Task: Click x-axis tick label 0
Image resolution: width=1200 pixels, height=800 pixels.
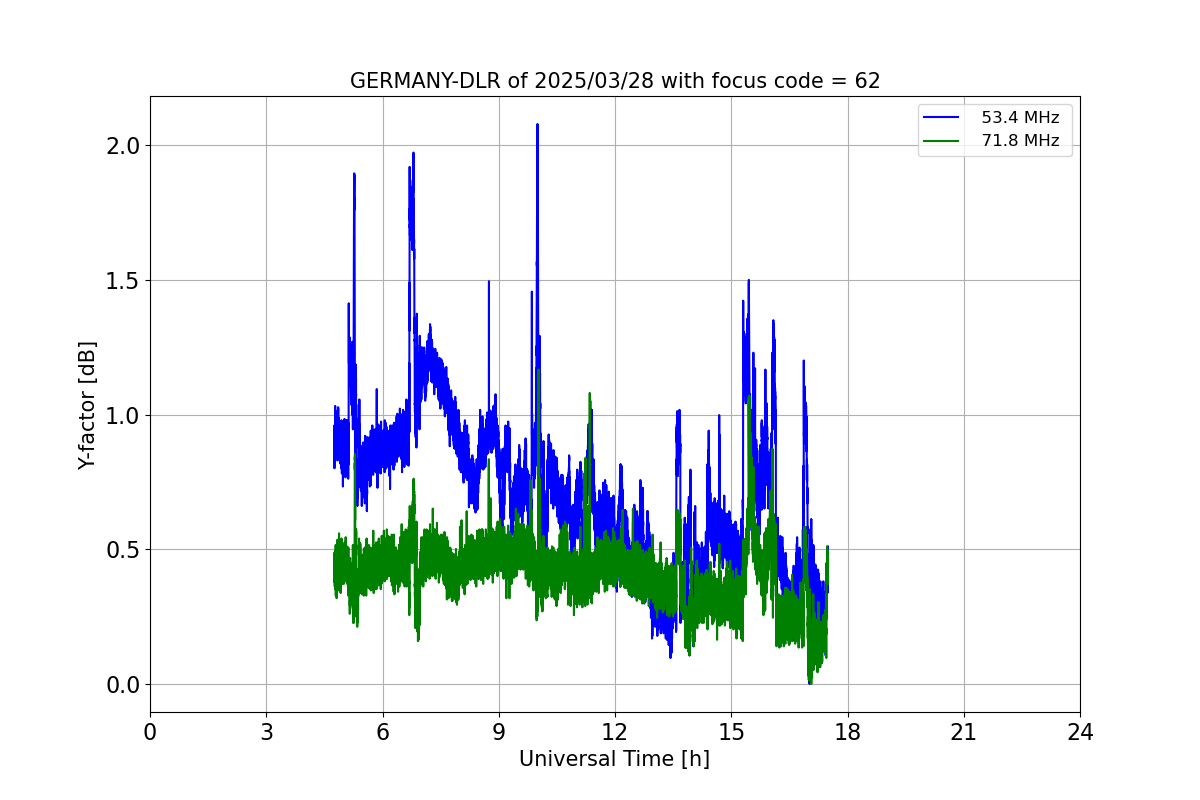Action: 150,732
